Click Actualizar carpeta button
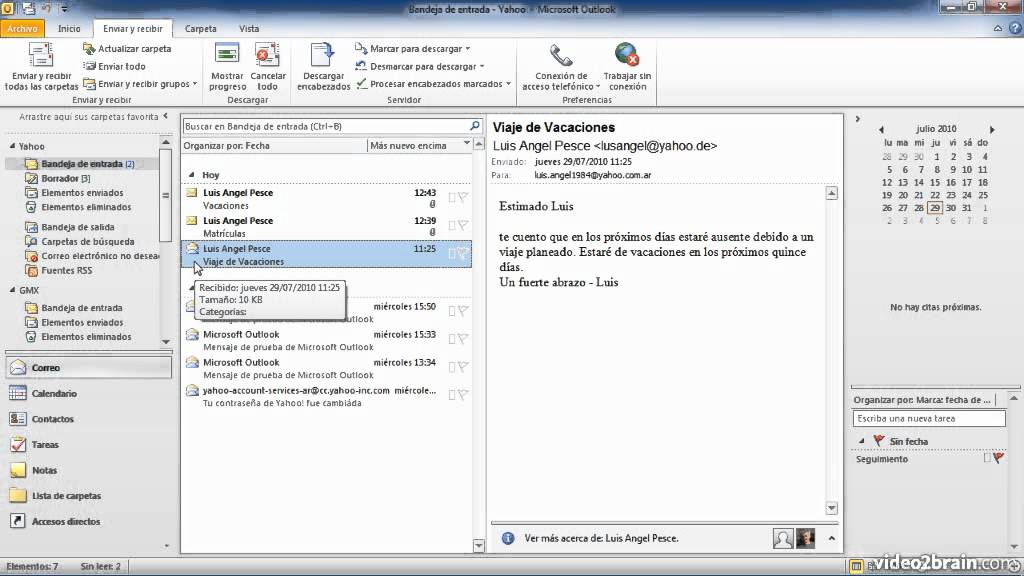 pos(127,48)
